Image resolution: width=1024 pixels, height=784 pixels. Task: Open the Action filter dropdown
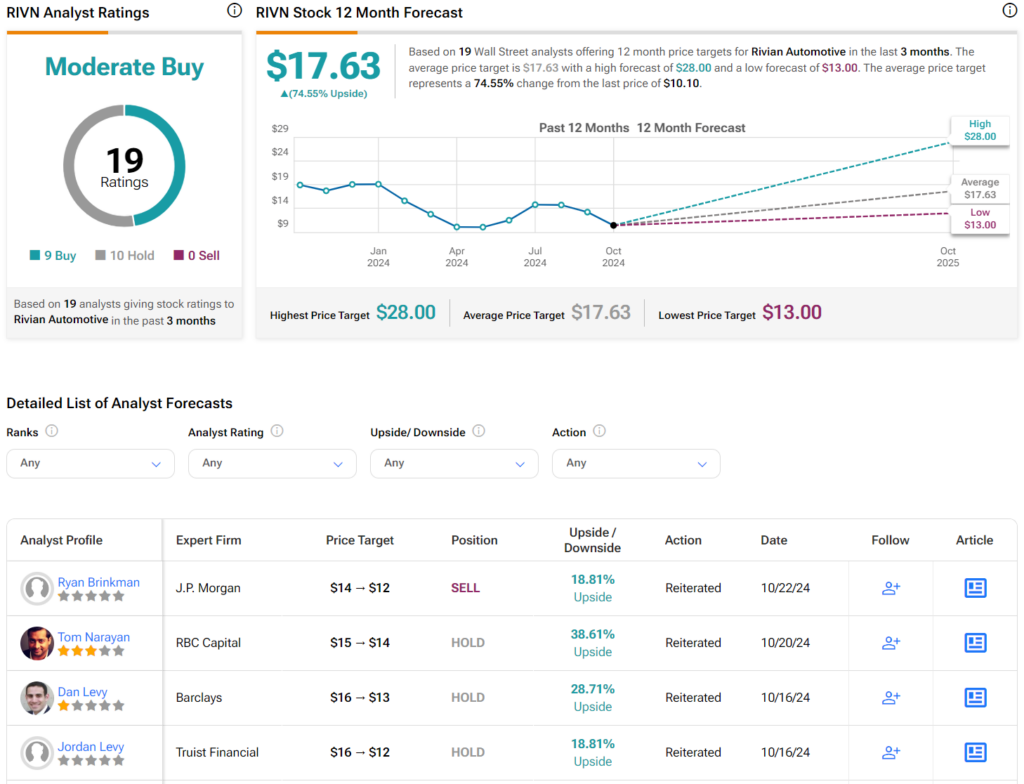coord(636,463)
